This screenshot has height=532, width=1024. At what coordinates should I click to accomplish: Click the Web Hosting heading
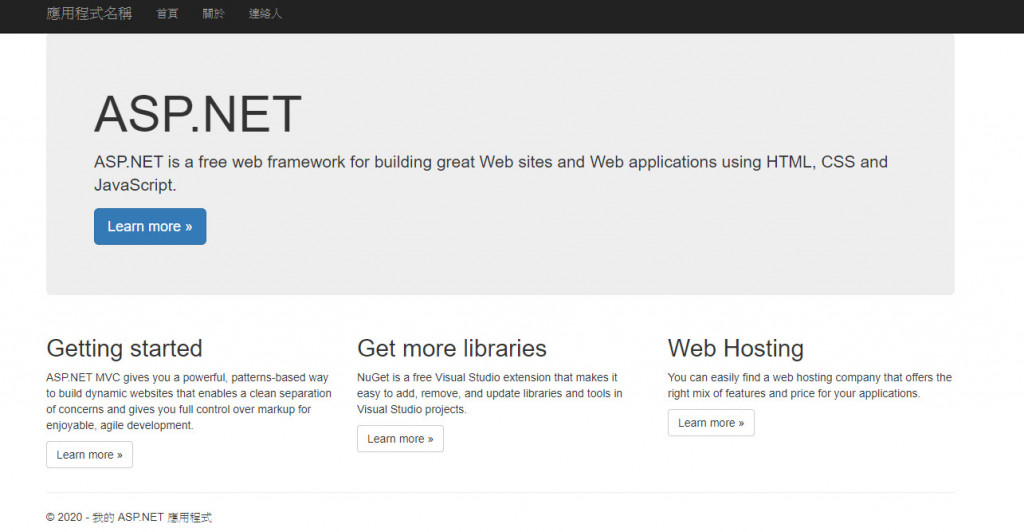pos(735,349)
